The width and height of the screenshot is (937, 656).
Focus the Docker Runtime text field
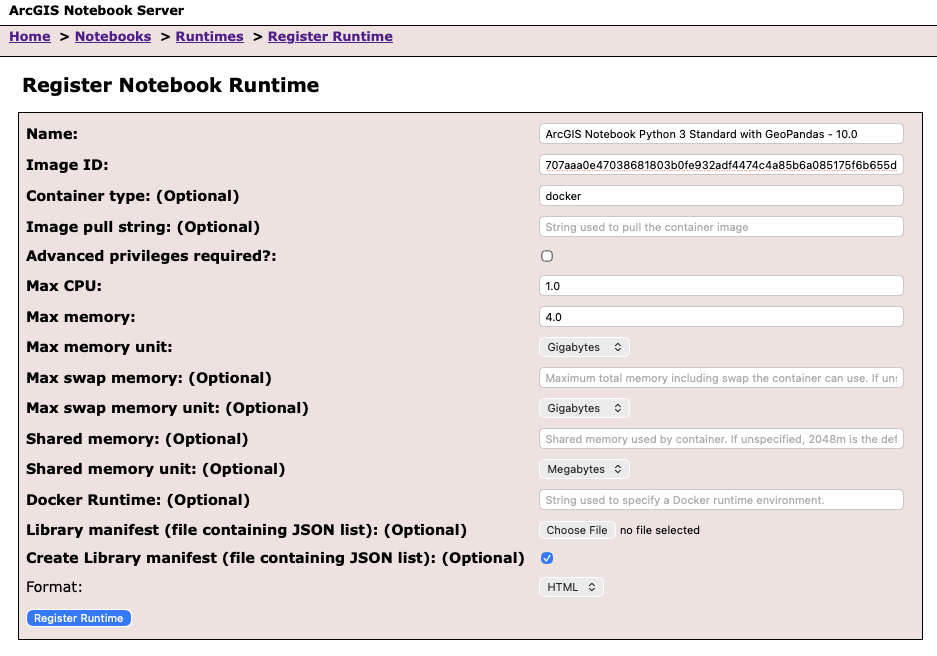[x=720, y=499]
